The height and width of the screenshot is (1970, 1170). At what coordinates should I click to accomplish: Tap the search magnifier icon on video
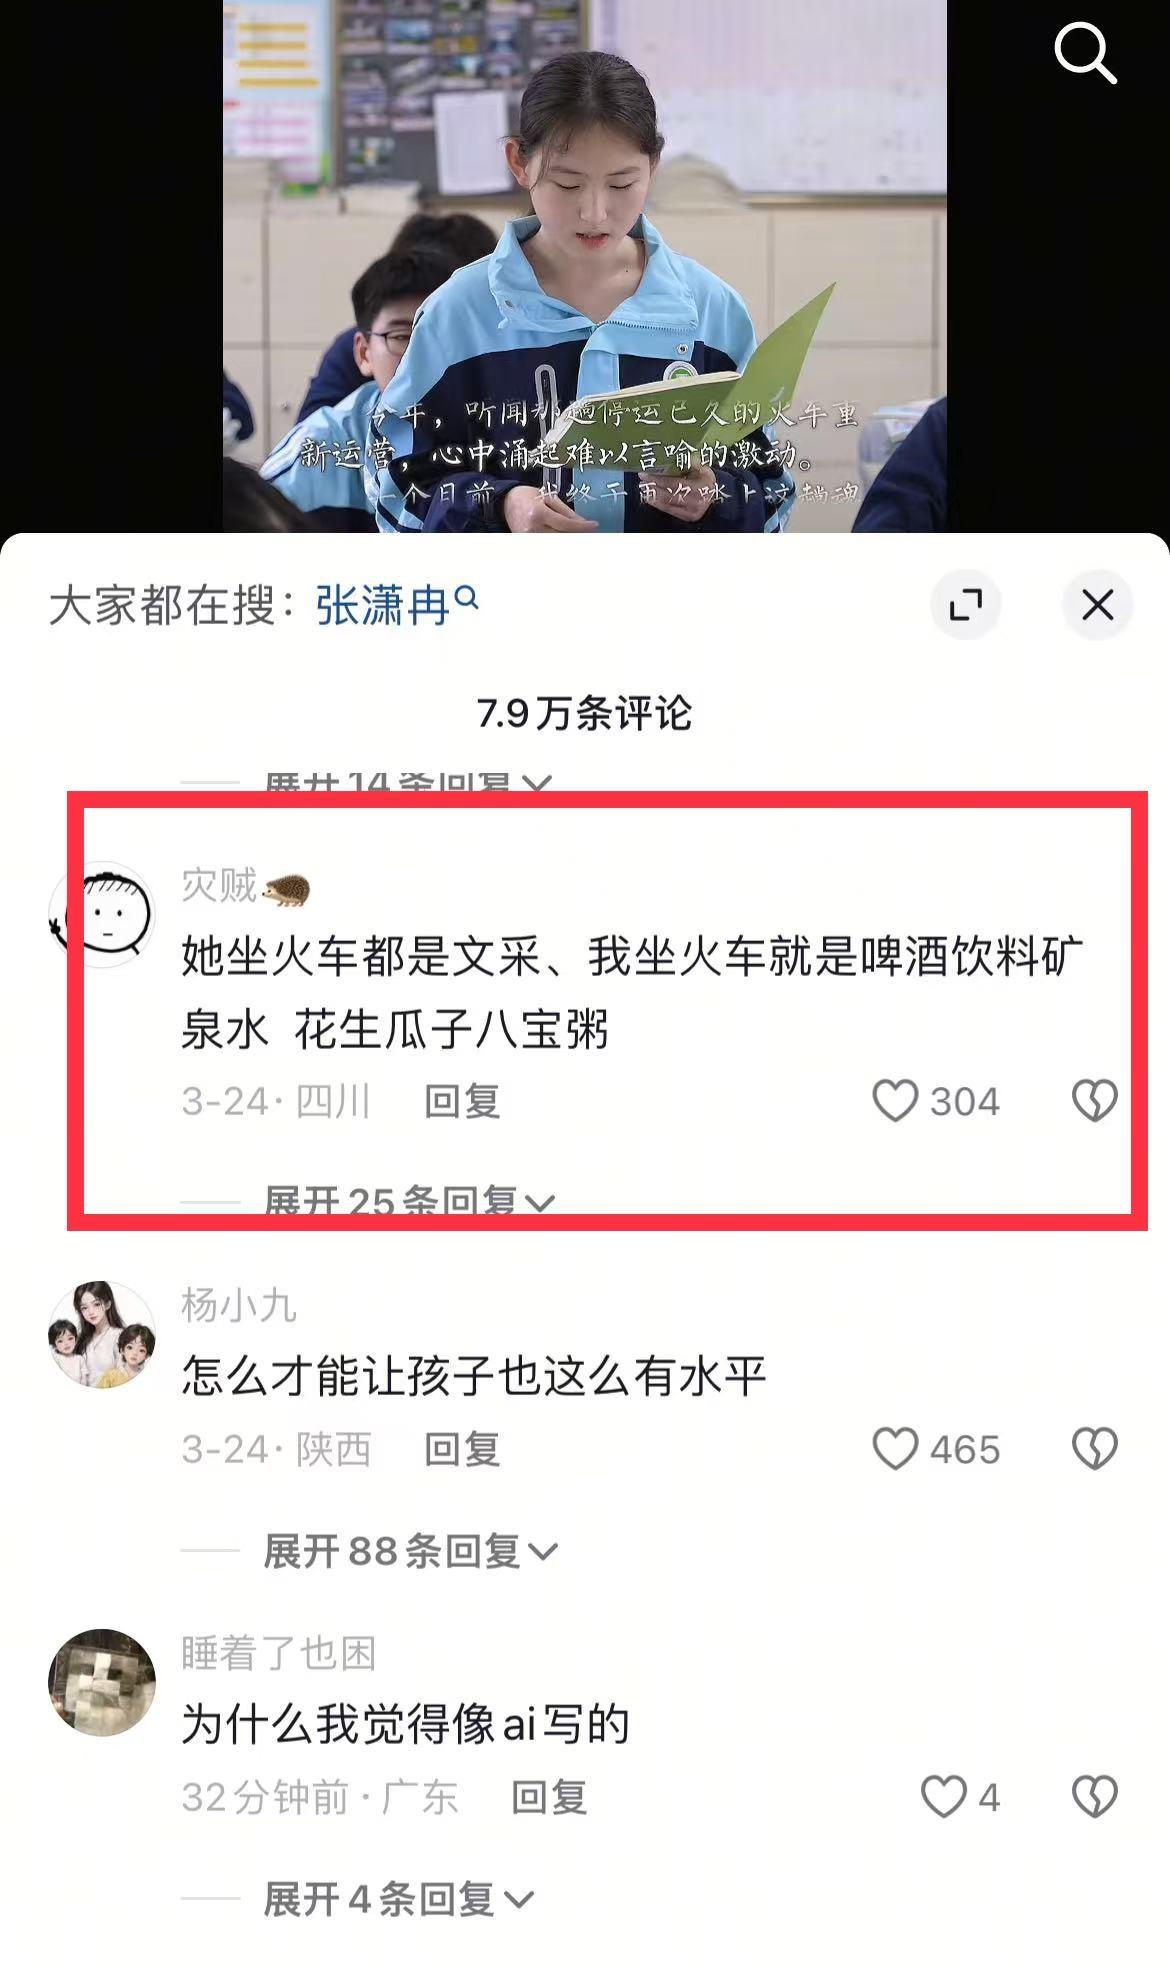(x=1086, y=54)
